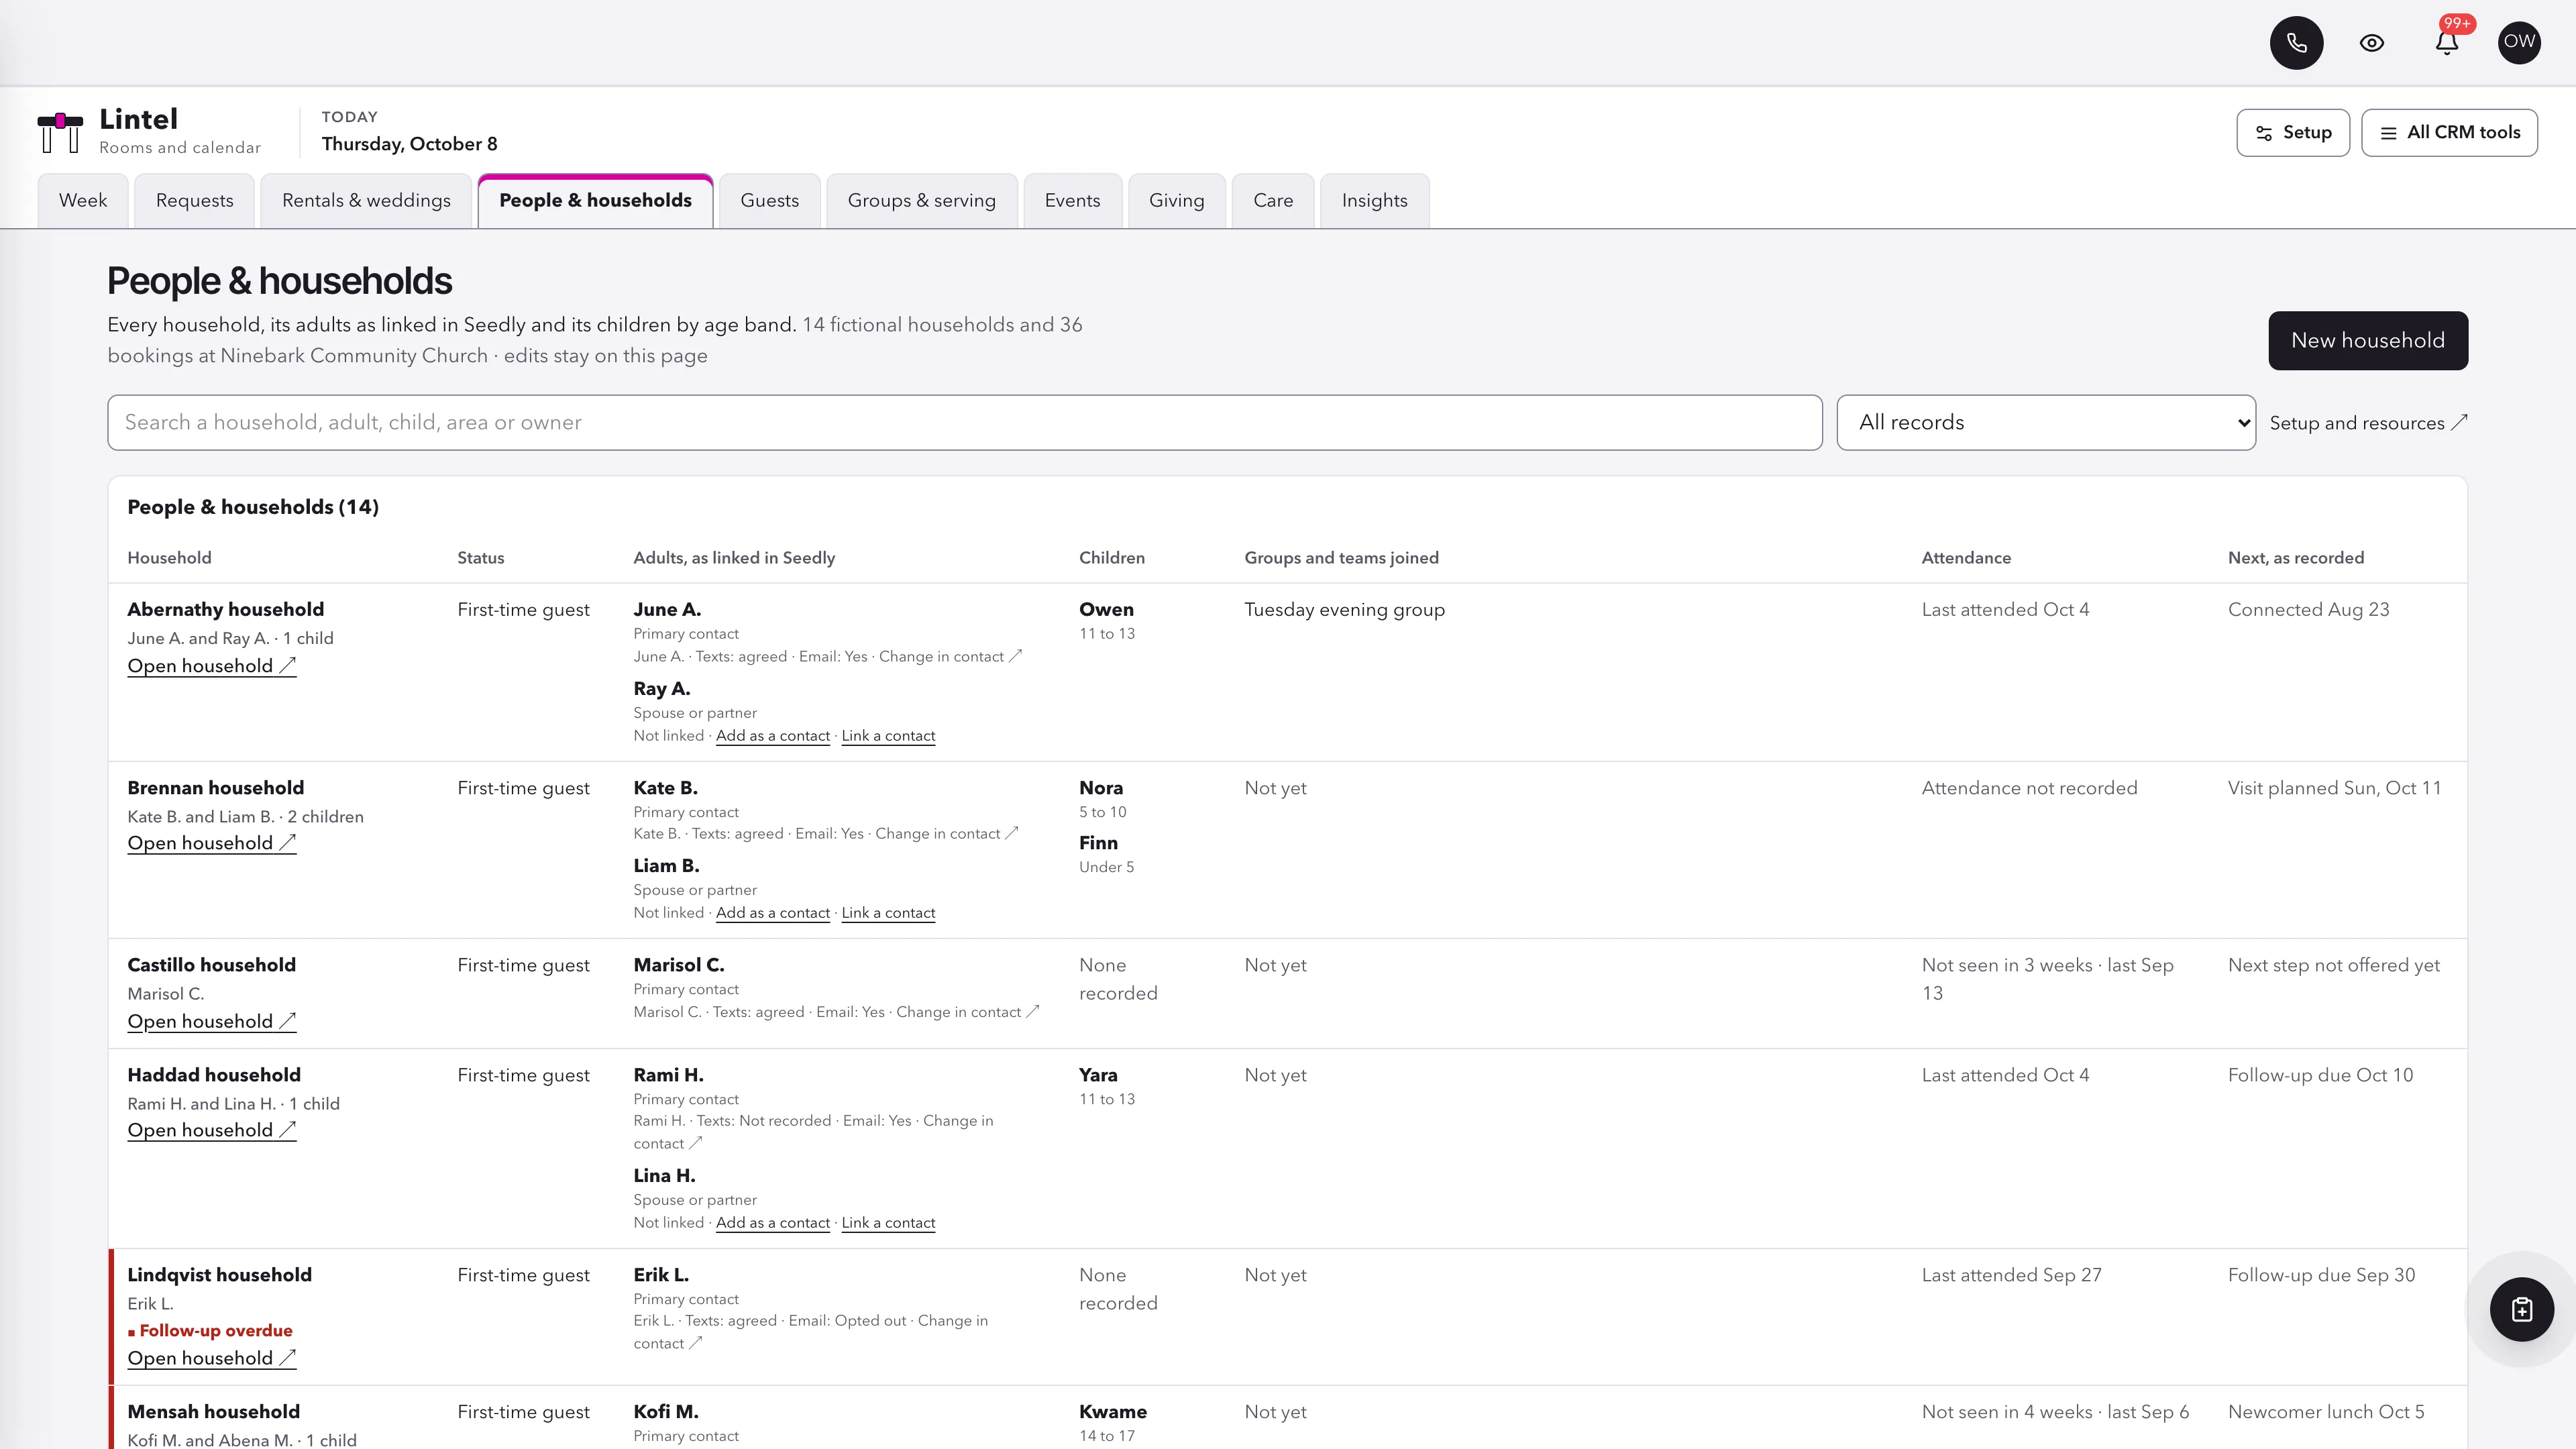Open the Groups & serving tab
The image size is (2576, 1449).
click(x=922, y=201)
